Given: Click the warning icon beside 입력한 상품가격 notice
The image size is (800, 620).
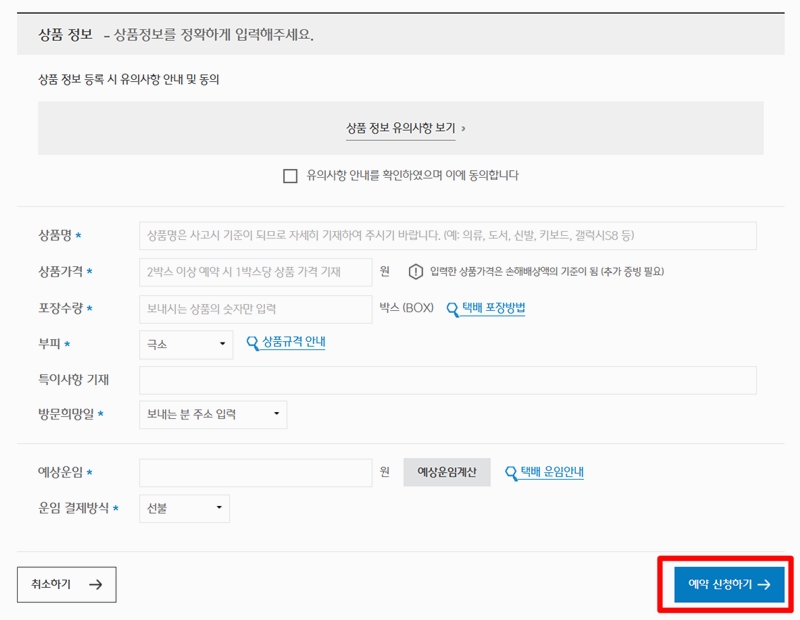Looking at the screenshot, I should [416, 271].
